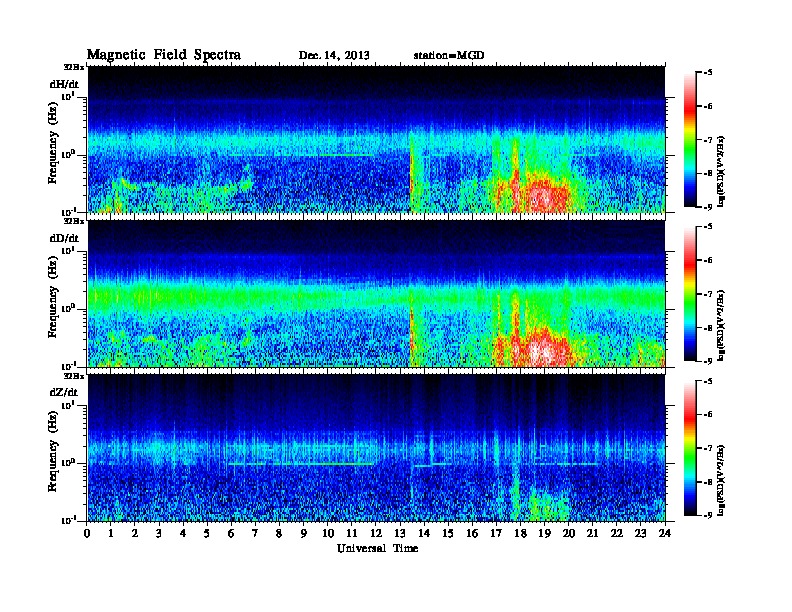
Task: Click the 32Hz label atop dH/dt panel
Action: 73,67
